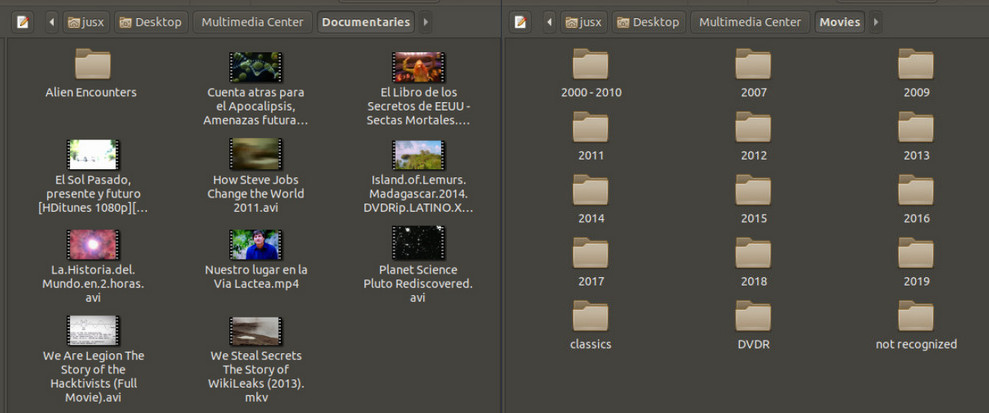Open the 2007 folder
Viewport: 989px width, 413px height.
pyautogui.click(x=753, y=64)
